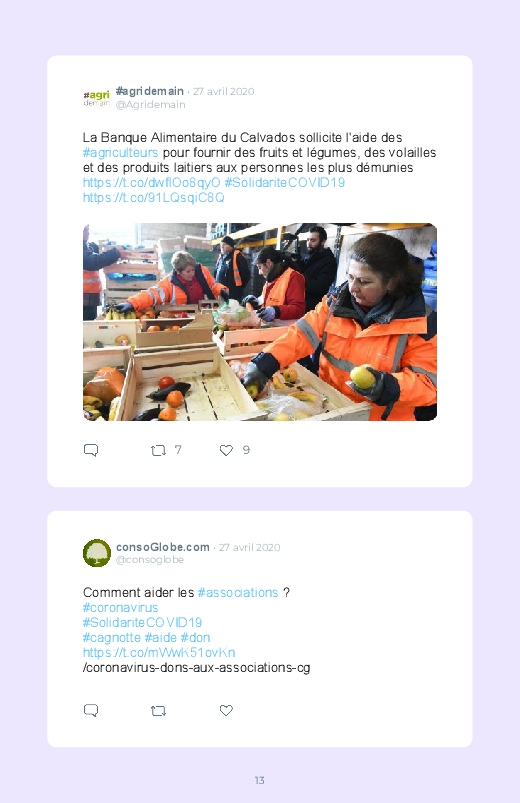Open the consoGlobe.com account name
The image size is (520, 803).
(163, 547)
